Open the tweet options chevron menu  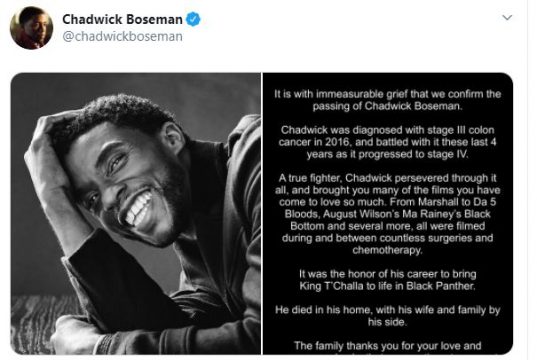click(507, 17)
